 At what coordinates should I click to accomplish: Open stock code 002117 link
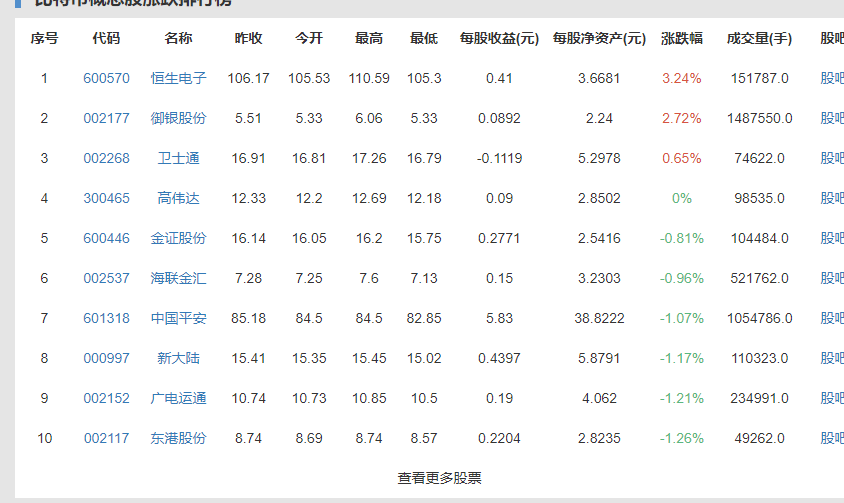(x=106, y=438)
